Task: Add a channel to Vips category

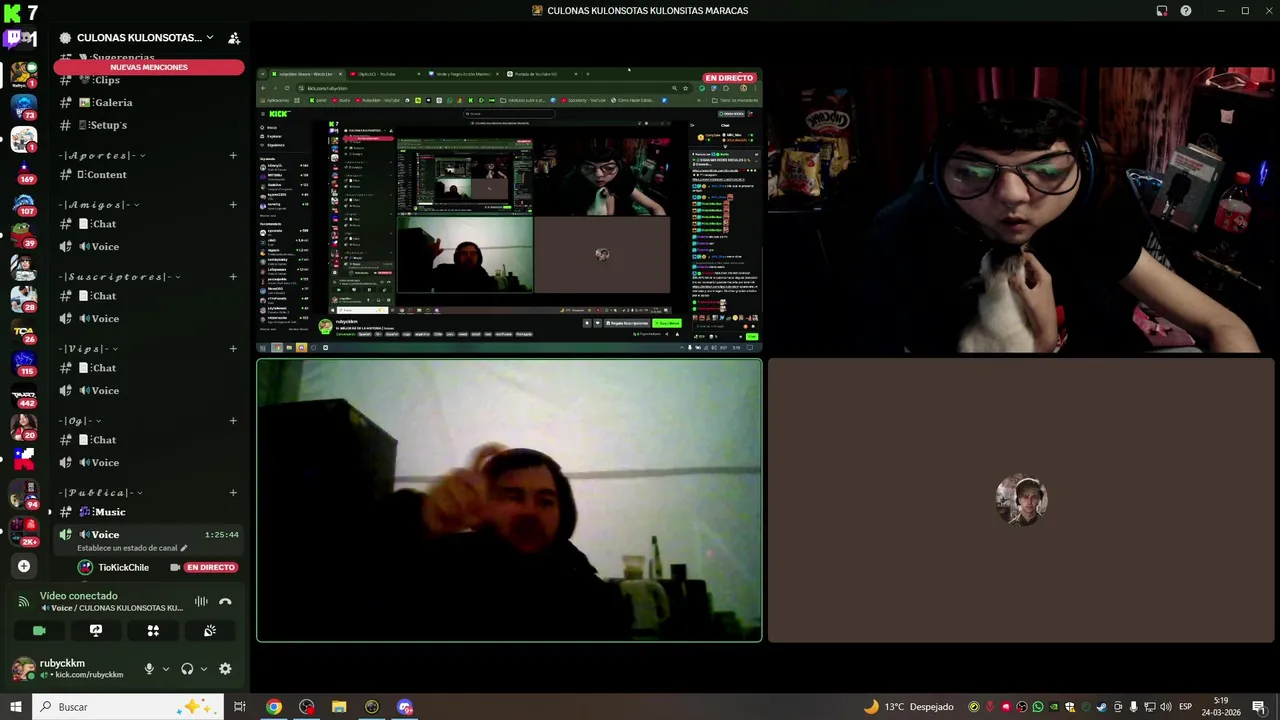Action: pos(233,348)
